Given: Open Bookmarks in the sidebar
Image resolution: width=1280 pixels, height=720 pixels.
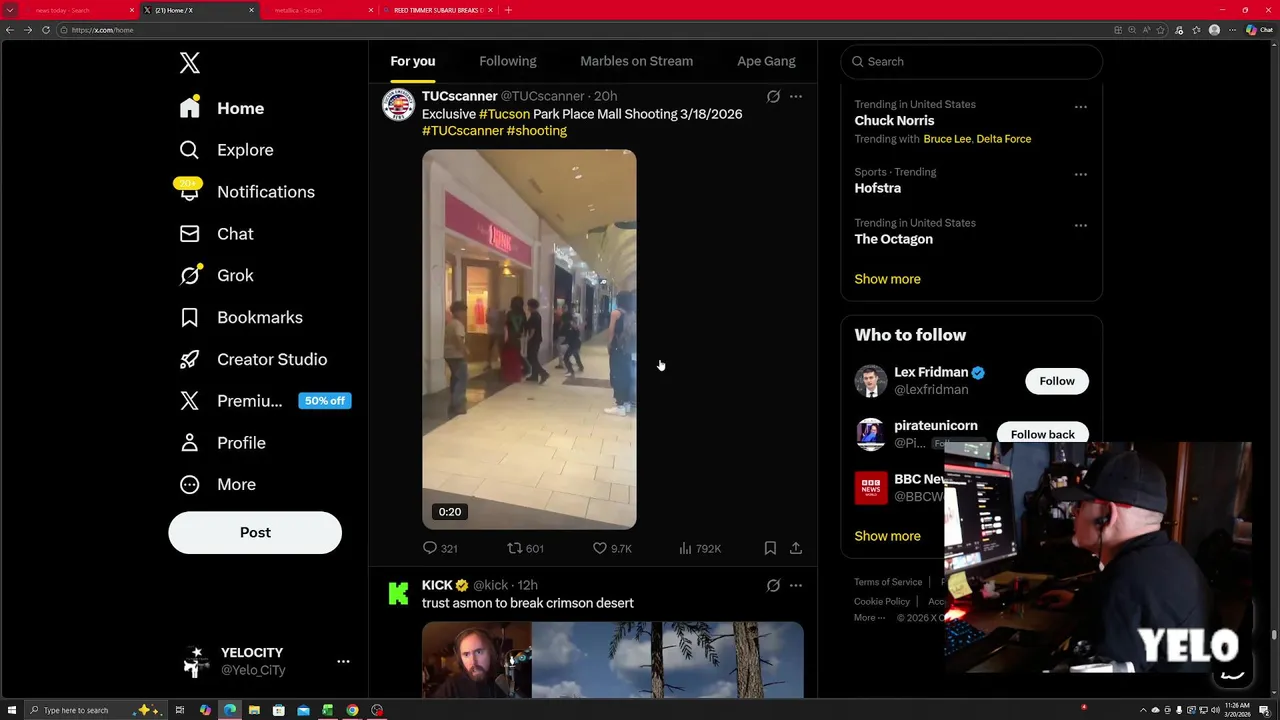Looking at the screenshot, I should [241, 317].
